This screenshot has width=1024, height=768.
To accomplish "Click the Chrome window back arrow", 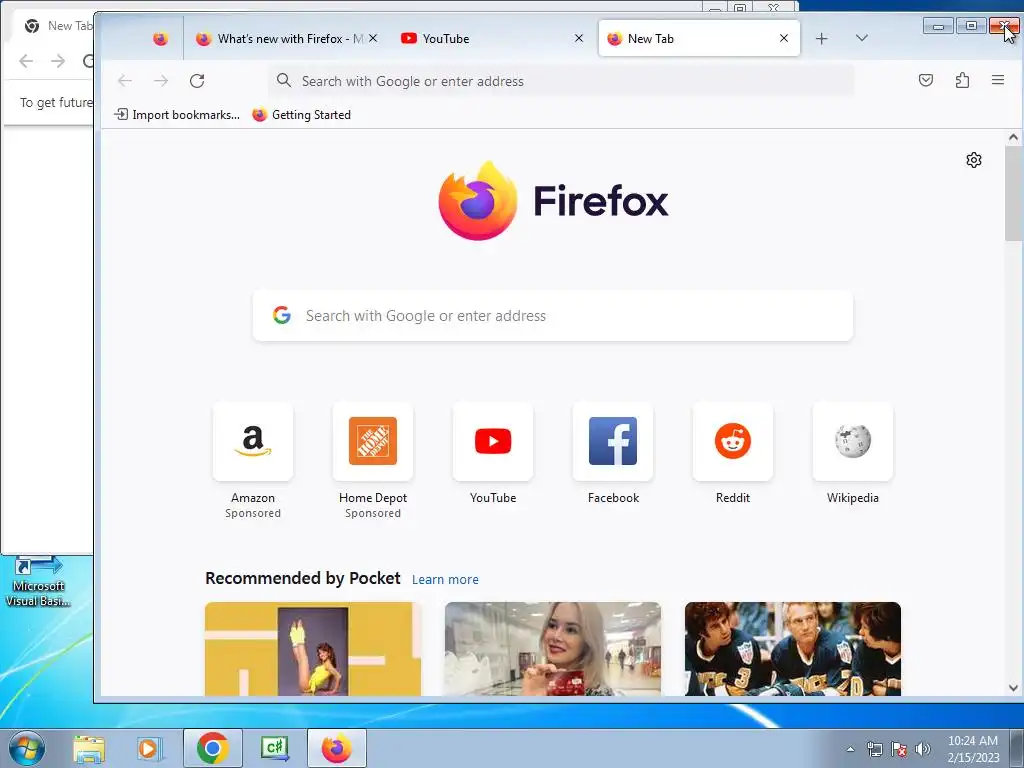I will tap(26, 61).
